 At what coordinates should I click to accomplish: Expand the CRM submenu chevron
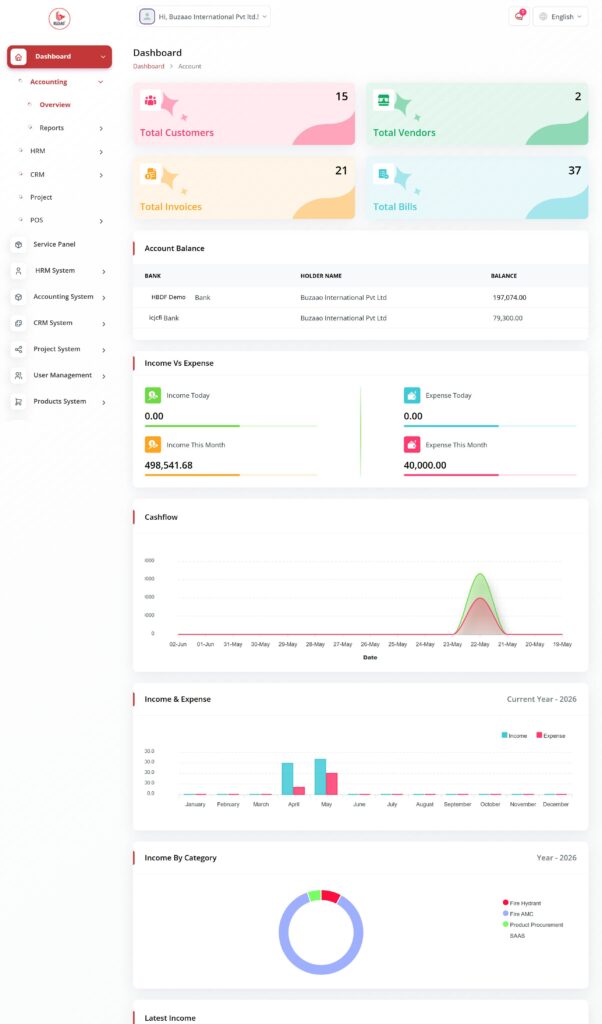coord(101,175)
